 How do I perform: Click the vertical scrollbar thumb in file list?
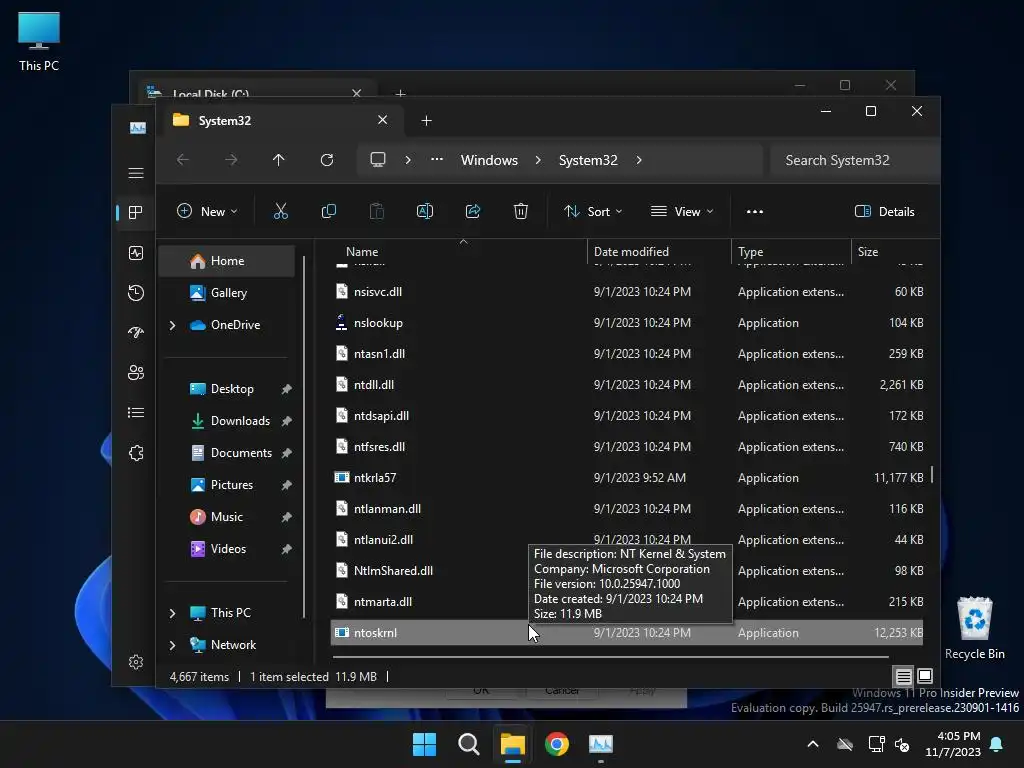[x=932, y=475]
